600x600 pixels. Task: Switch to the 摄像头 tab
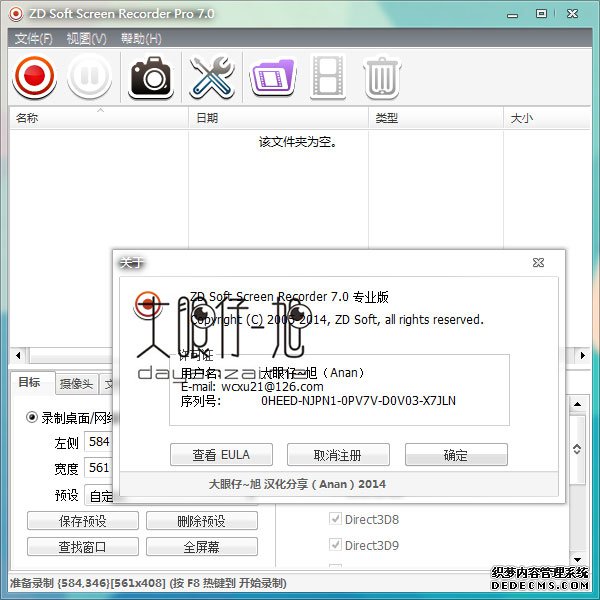click(x=77, y=384)
